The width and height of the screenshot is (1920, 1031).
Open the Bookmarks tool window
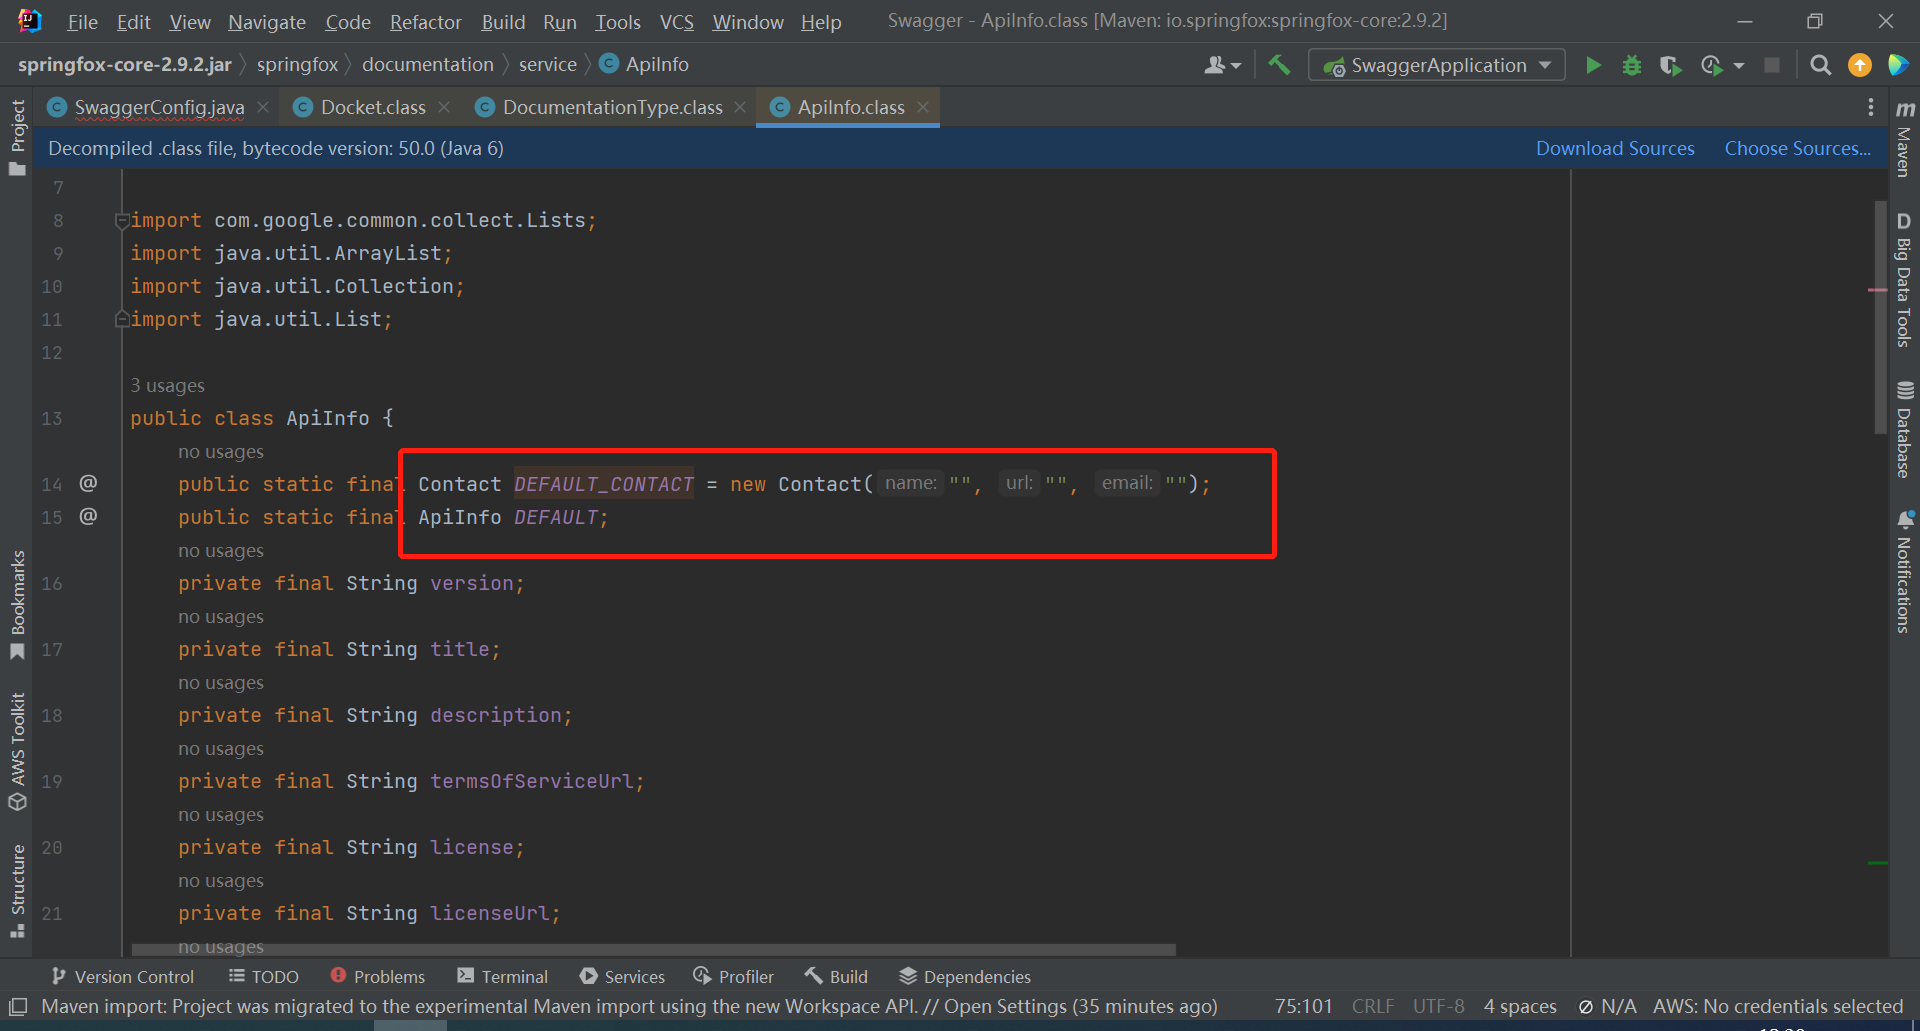tap(17, 605)
